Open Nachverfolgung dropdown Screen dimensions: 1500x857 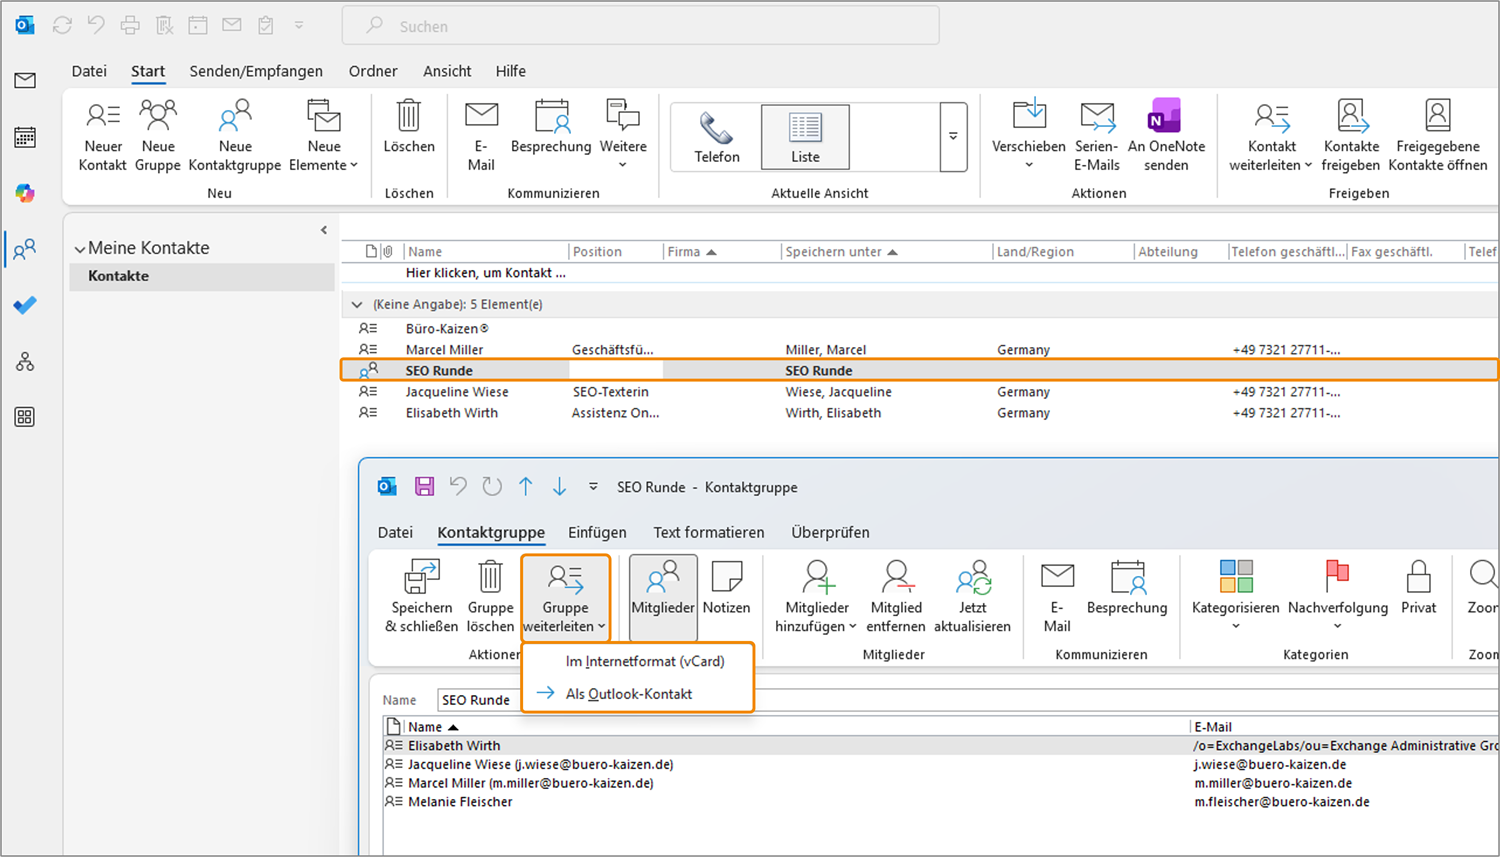click(x=1337, y=597)
